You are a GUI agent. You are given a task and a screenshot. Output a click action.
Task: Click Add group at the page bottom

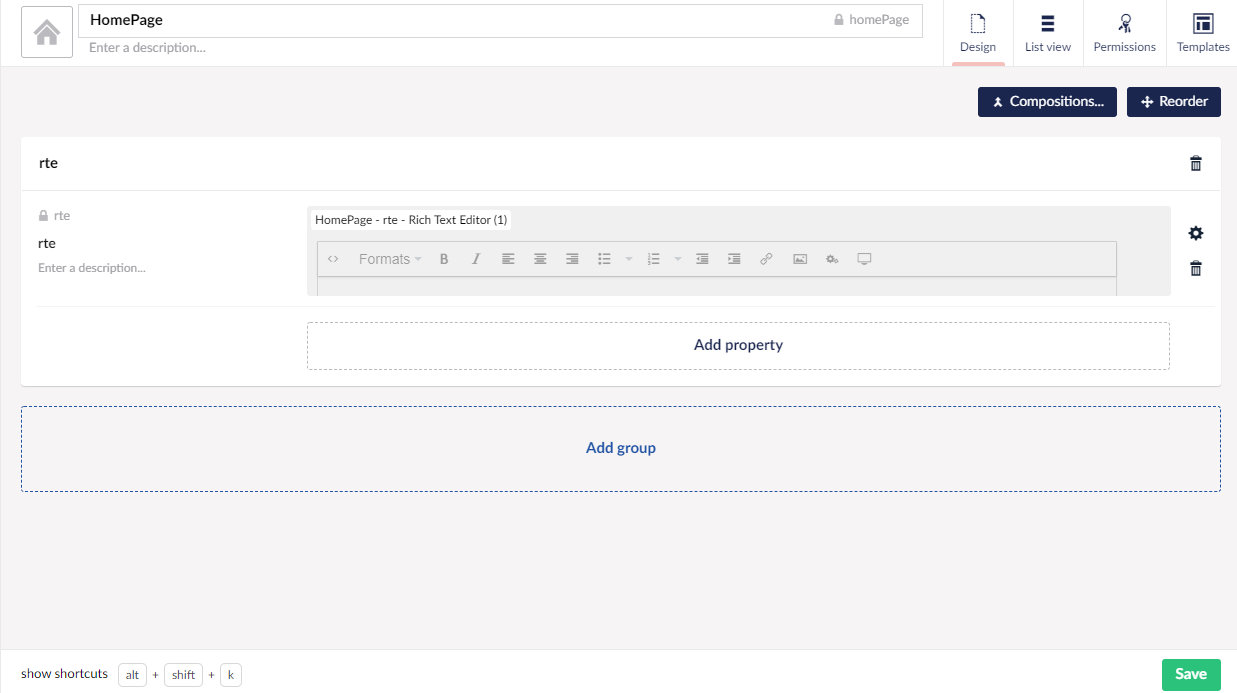click(x=620, y=447)
